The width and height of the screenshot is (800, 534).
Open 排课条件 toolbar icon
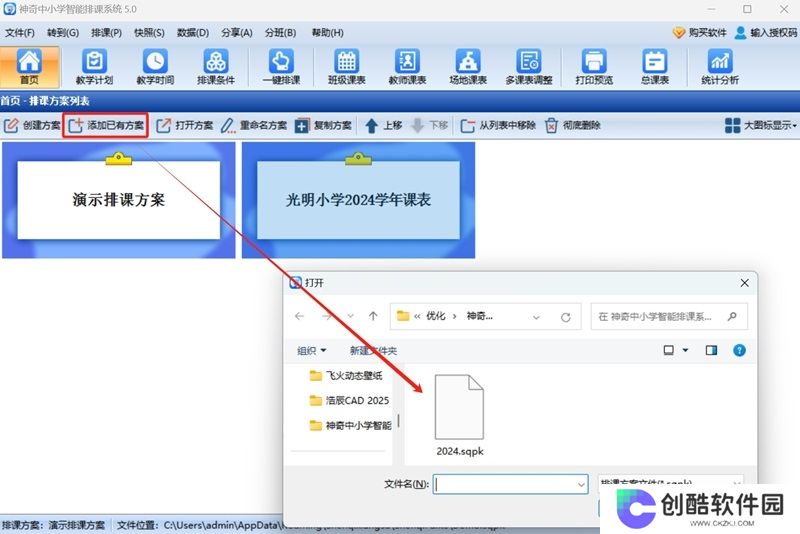point(216,66)
